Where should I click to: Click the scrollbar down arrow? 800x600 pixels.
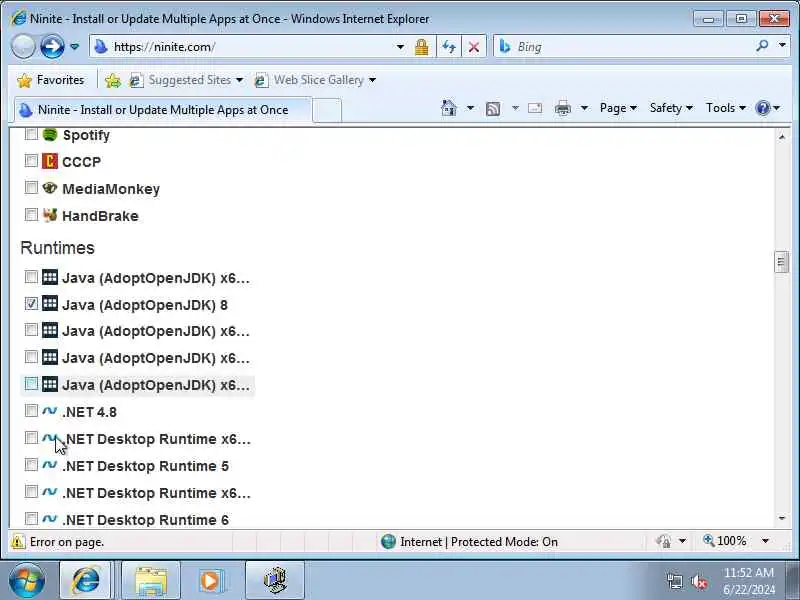pyautogui.click(x=782, y=518)
